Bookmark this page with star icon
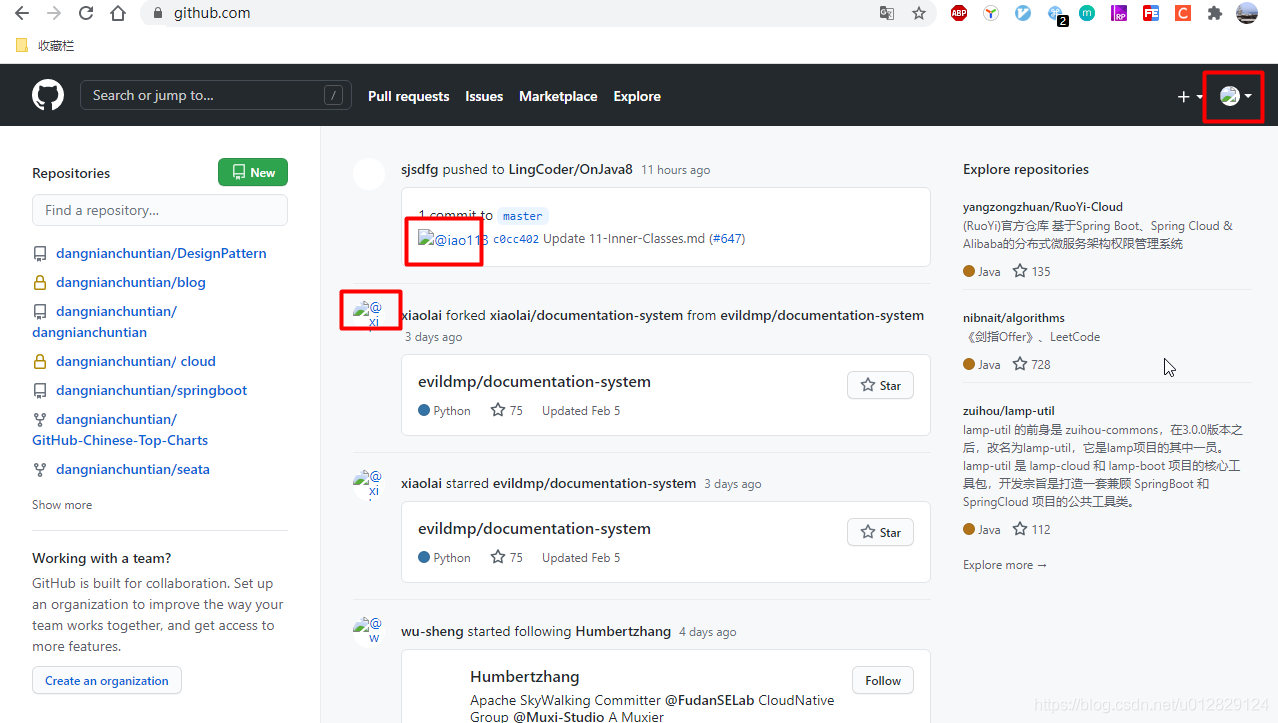 pyautogui.click(x=918, y=13)
